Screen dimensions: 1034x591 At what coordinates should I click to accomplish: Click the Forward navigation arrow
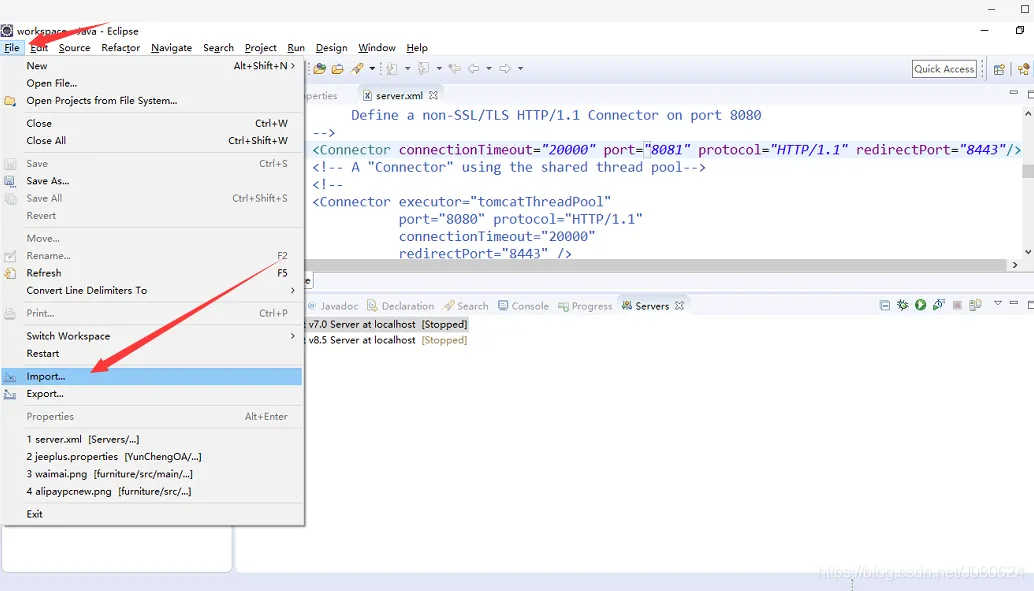[x=505, y=69]
